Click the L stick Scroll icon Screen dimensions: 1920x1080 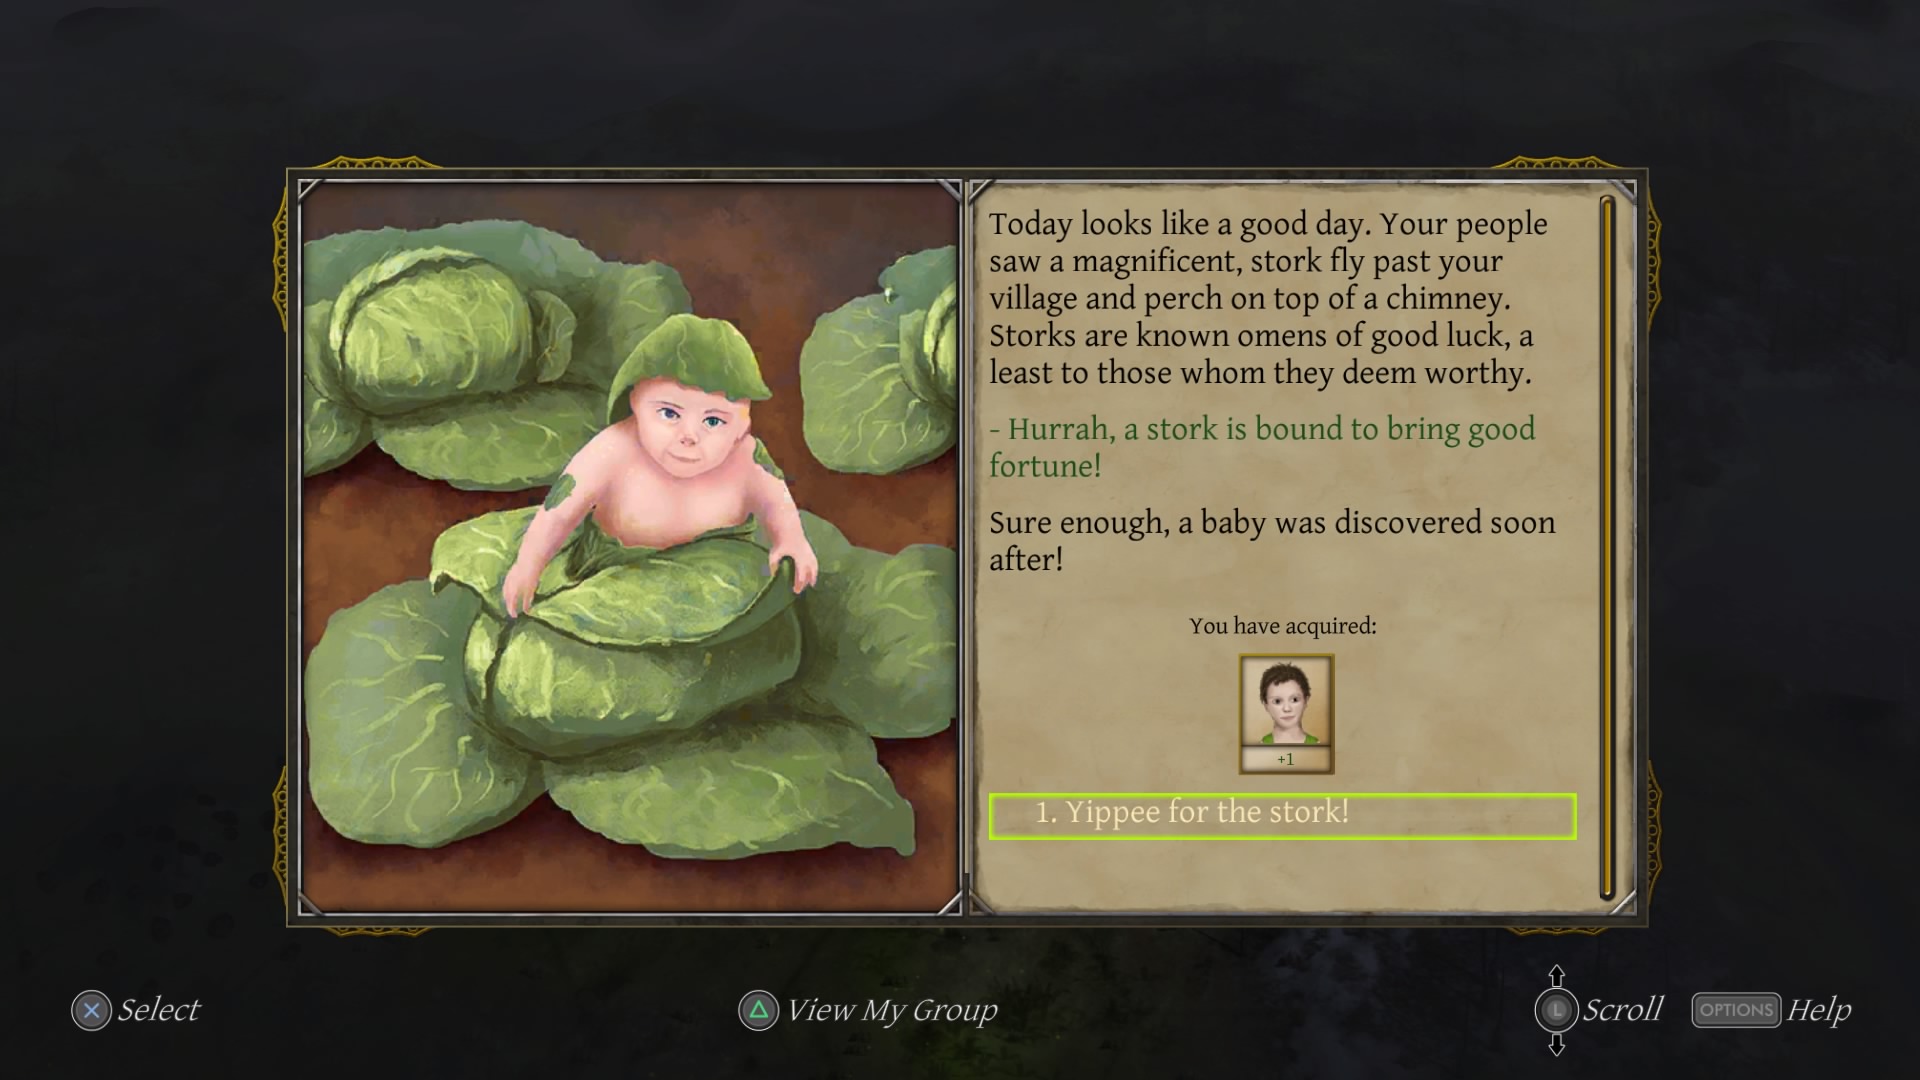(x=1556, y=1010)
